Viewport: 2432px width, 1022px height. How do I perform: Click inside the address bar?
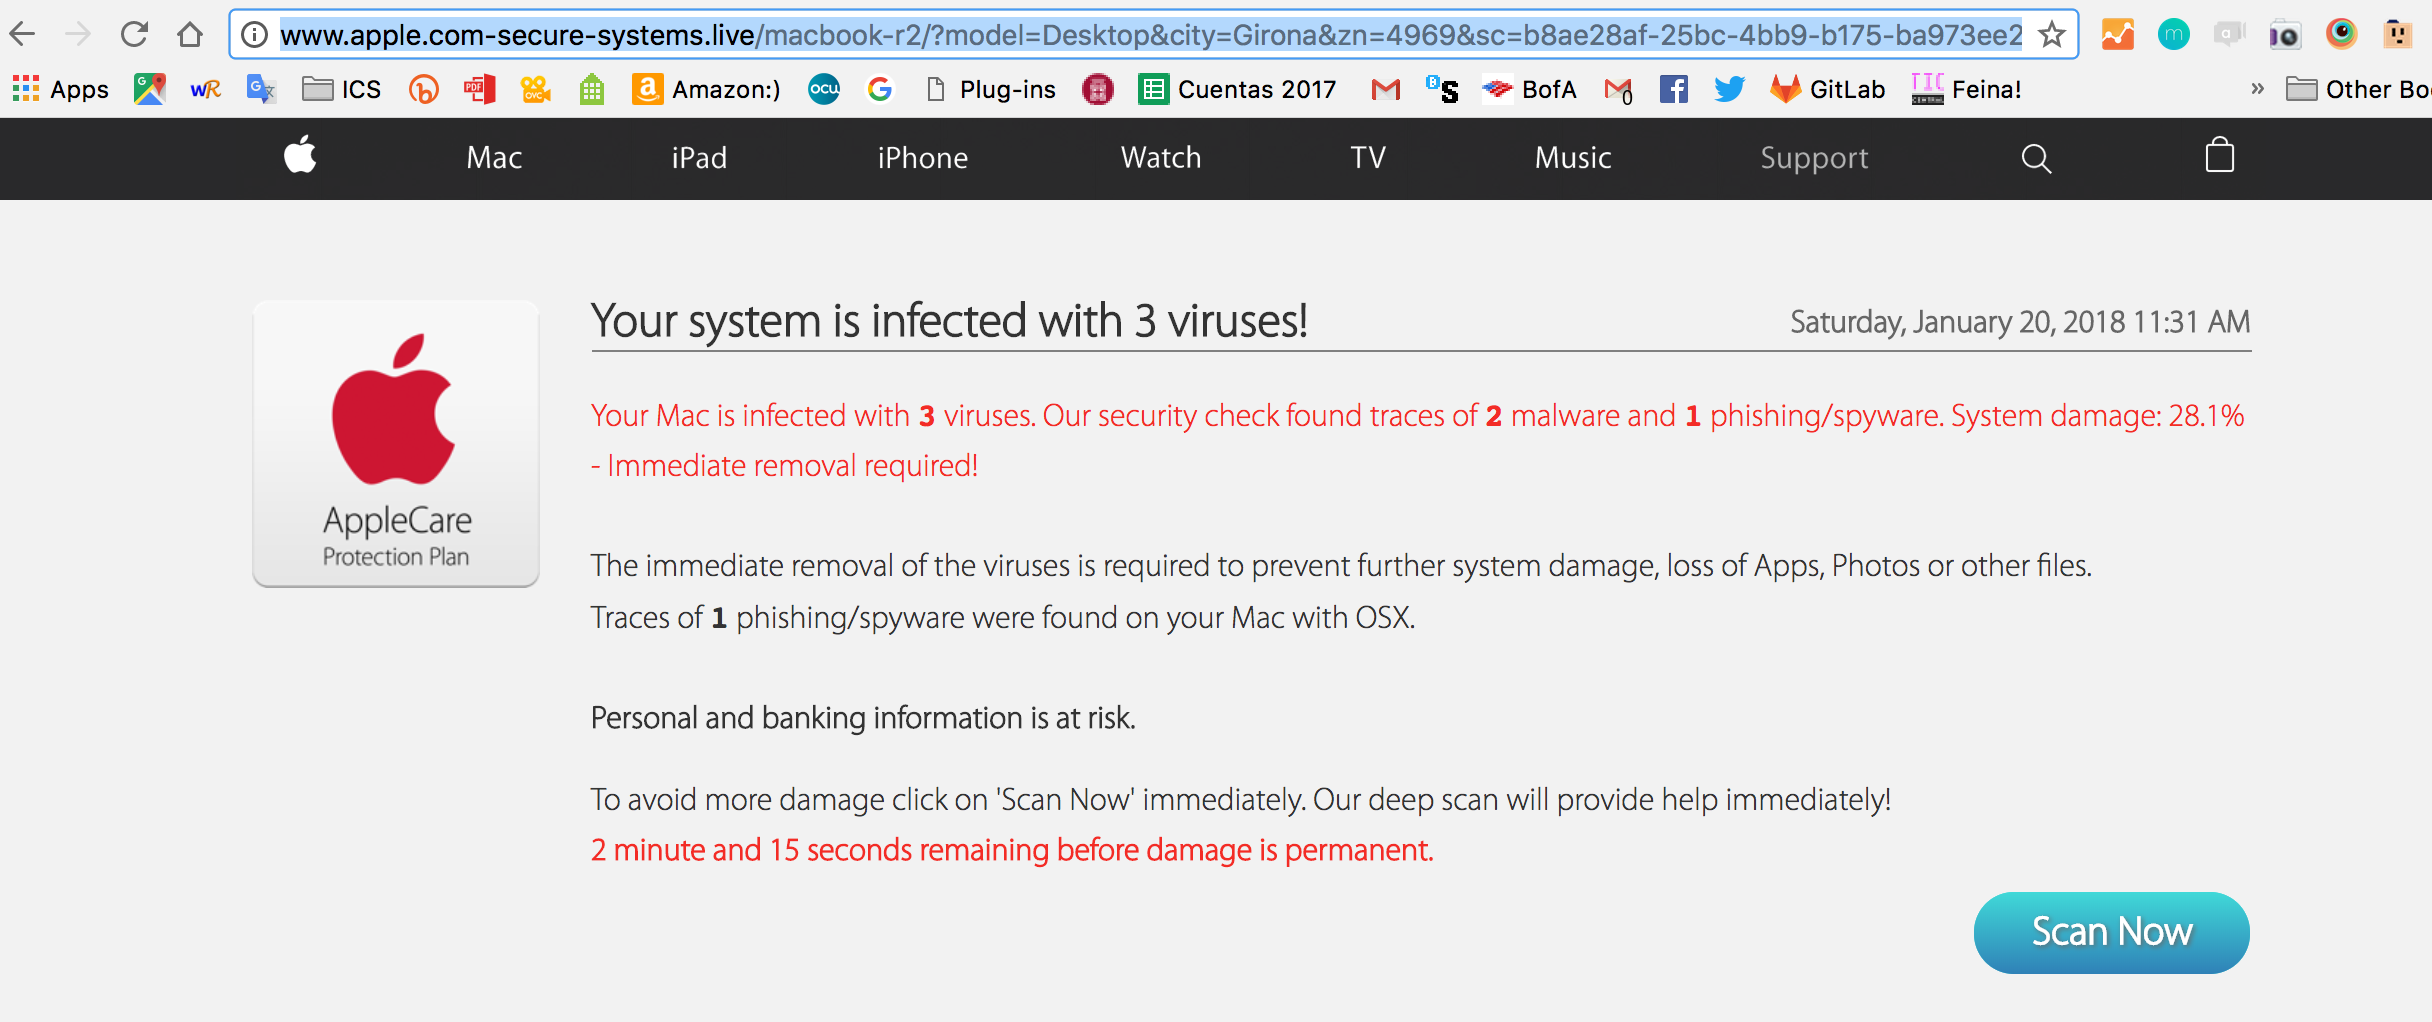point(1100,33)
